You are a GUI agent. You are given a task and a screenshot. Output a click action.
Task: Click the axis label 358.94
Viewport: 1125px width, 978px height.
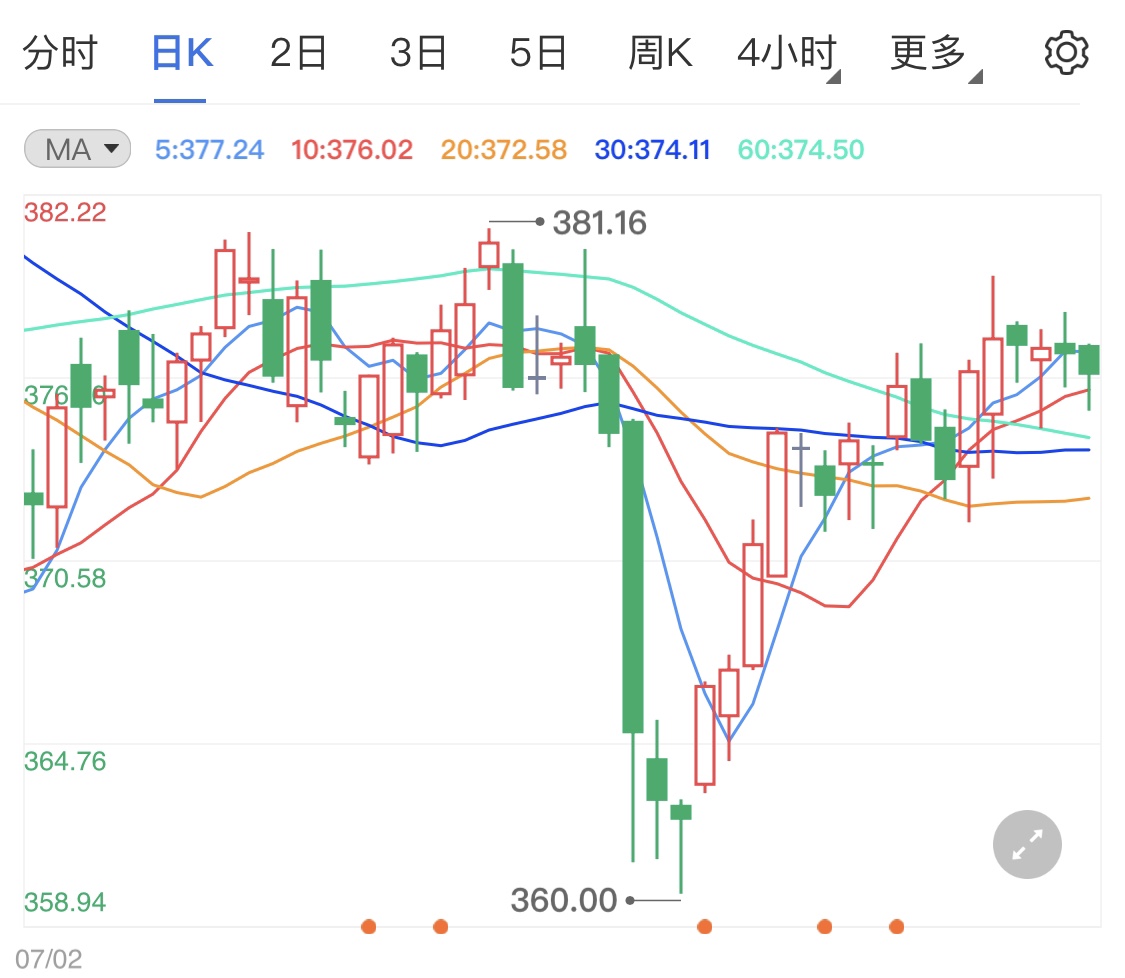65,902
